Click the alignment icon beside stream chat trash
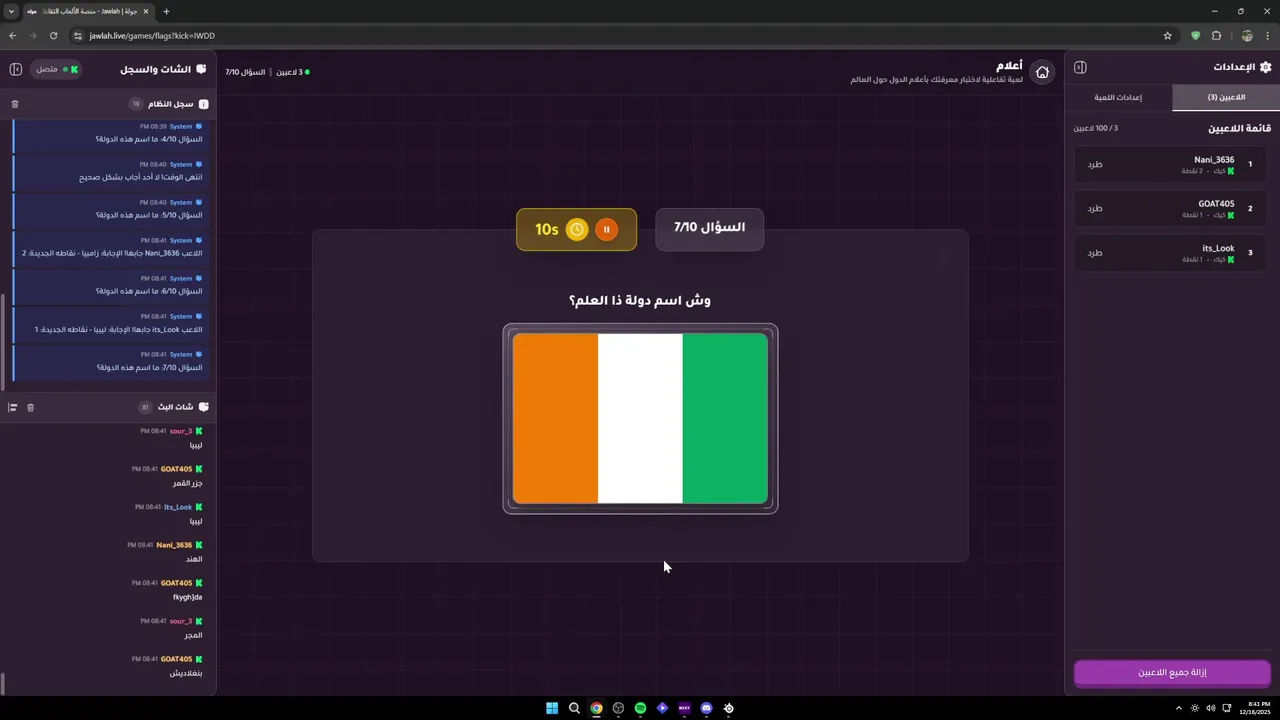The image size is (1280, 720). coord(13,407)
